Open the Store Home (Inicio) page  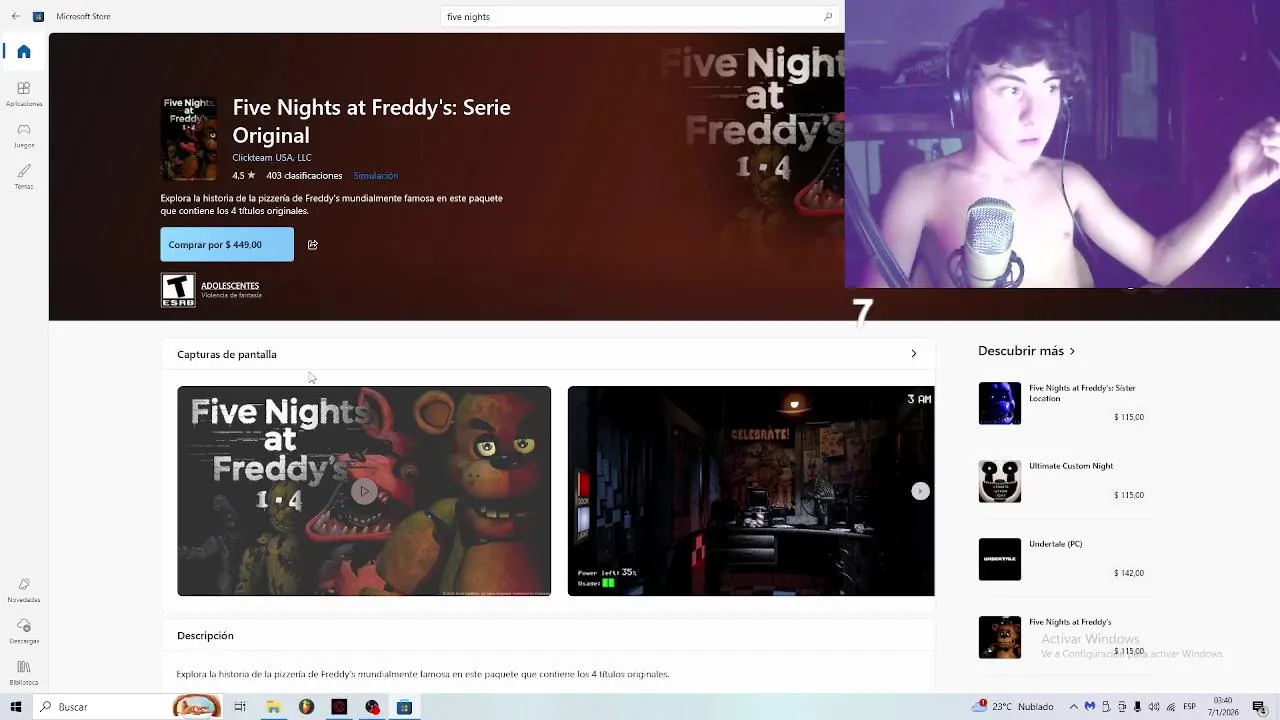click(24, 52)
